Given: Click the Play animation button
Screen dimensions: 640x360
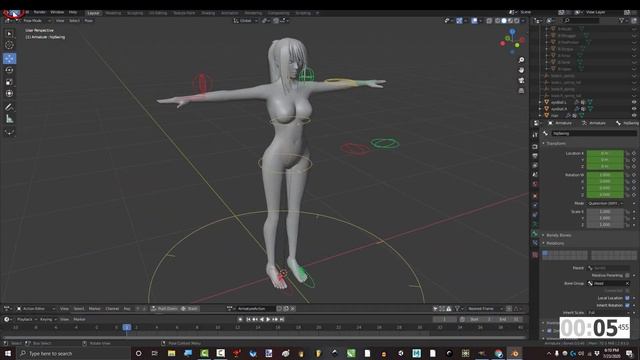Looking at the screenshot, I should (x=268, y=319).
